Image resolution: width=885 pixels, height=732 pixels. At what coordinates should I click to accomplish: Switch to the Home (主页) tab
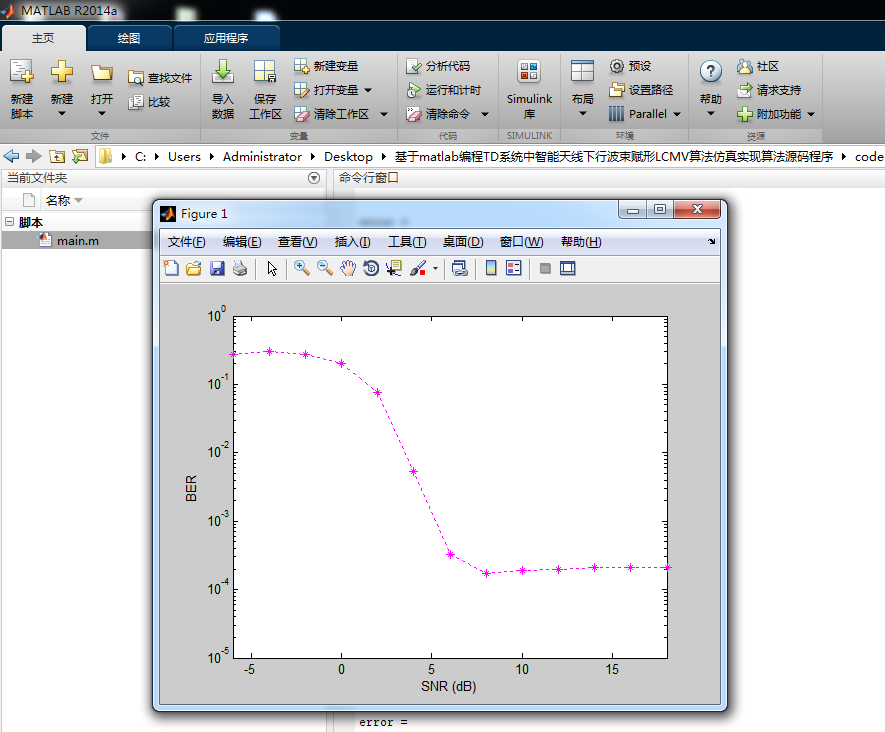43,38
